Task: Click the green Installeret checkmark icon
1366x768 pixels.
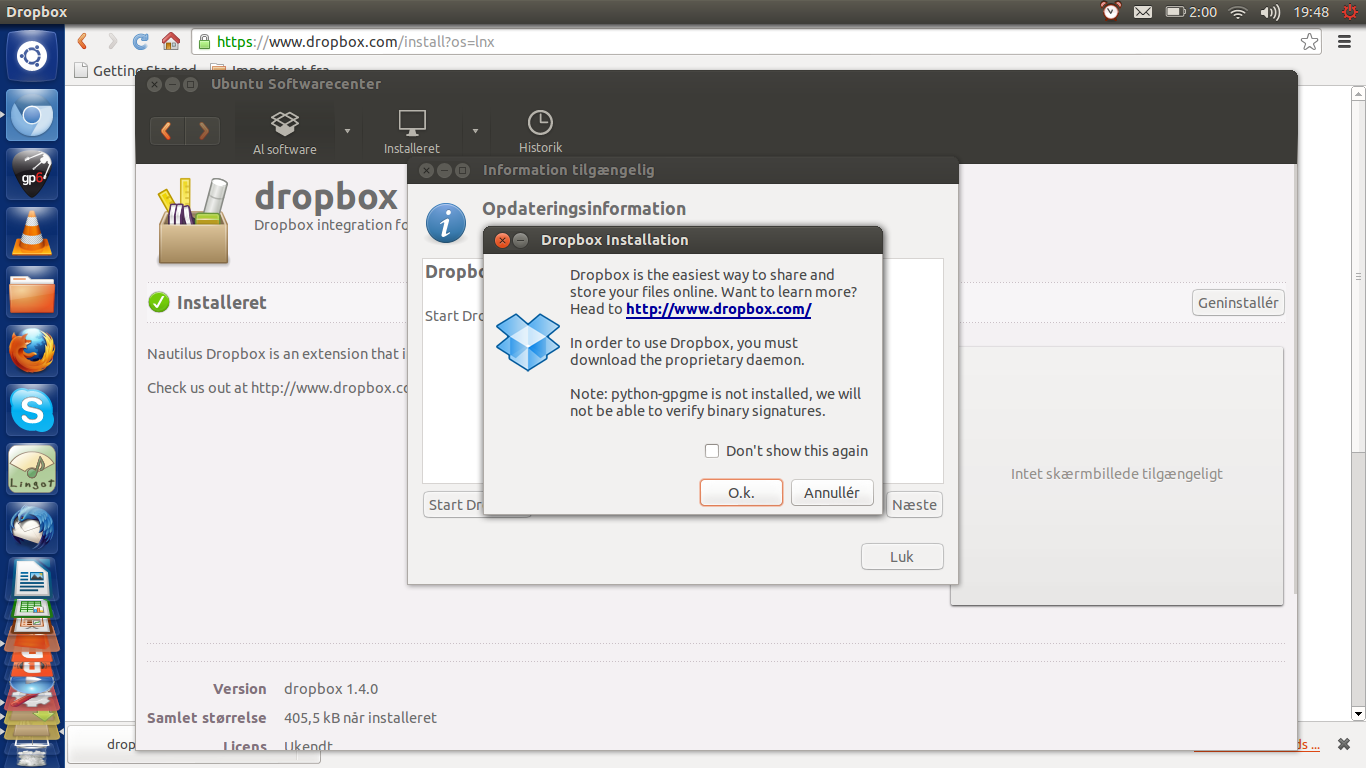Action: tap(158, 302)
